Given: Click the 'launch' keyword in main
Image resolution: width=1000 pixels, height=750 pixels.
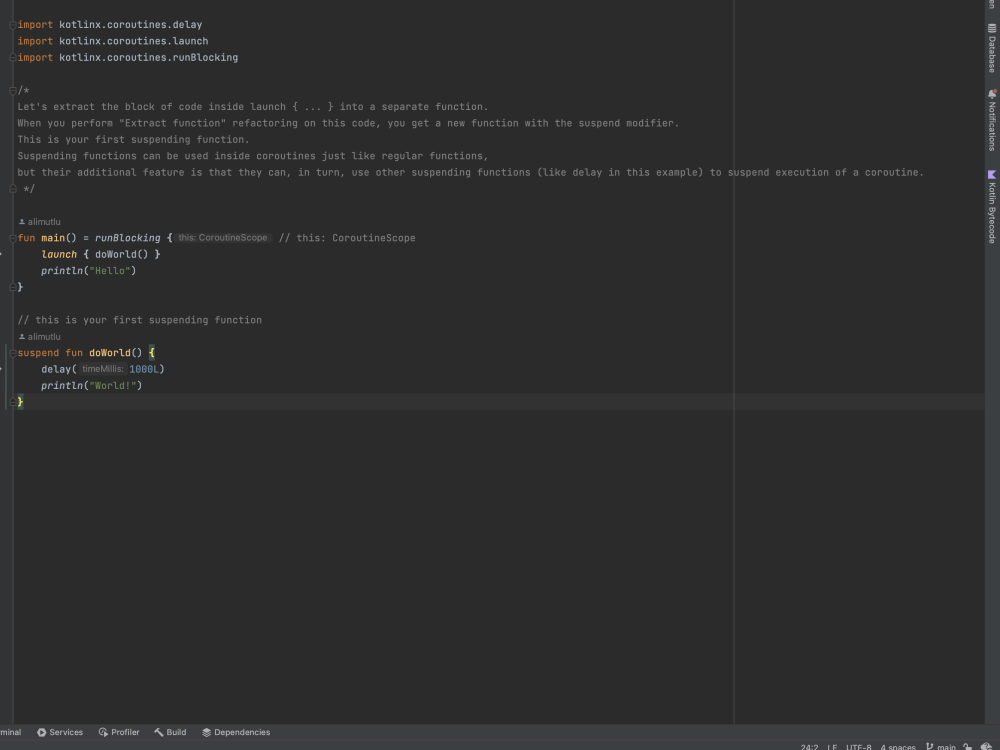Looking at the screenshot, I should (59, 254).
